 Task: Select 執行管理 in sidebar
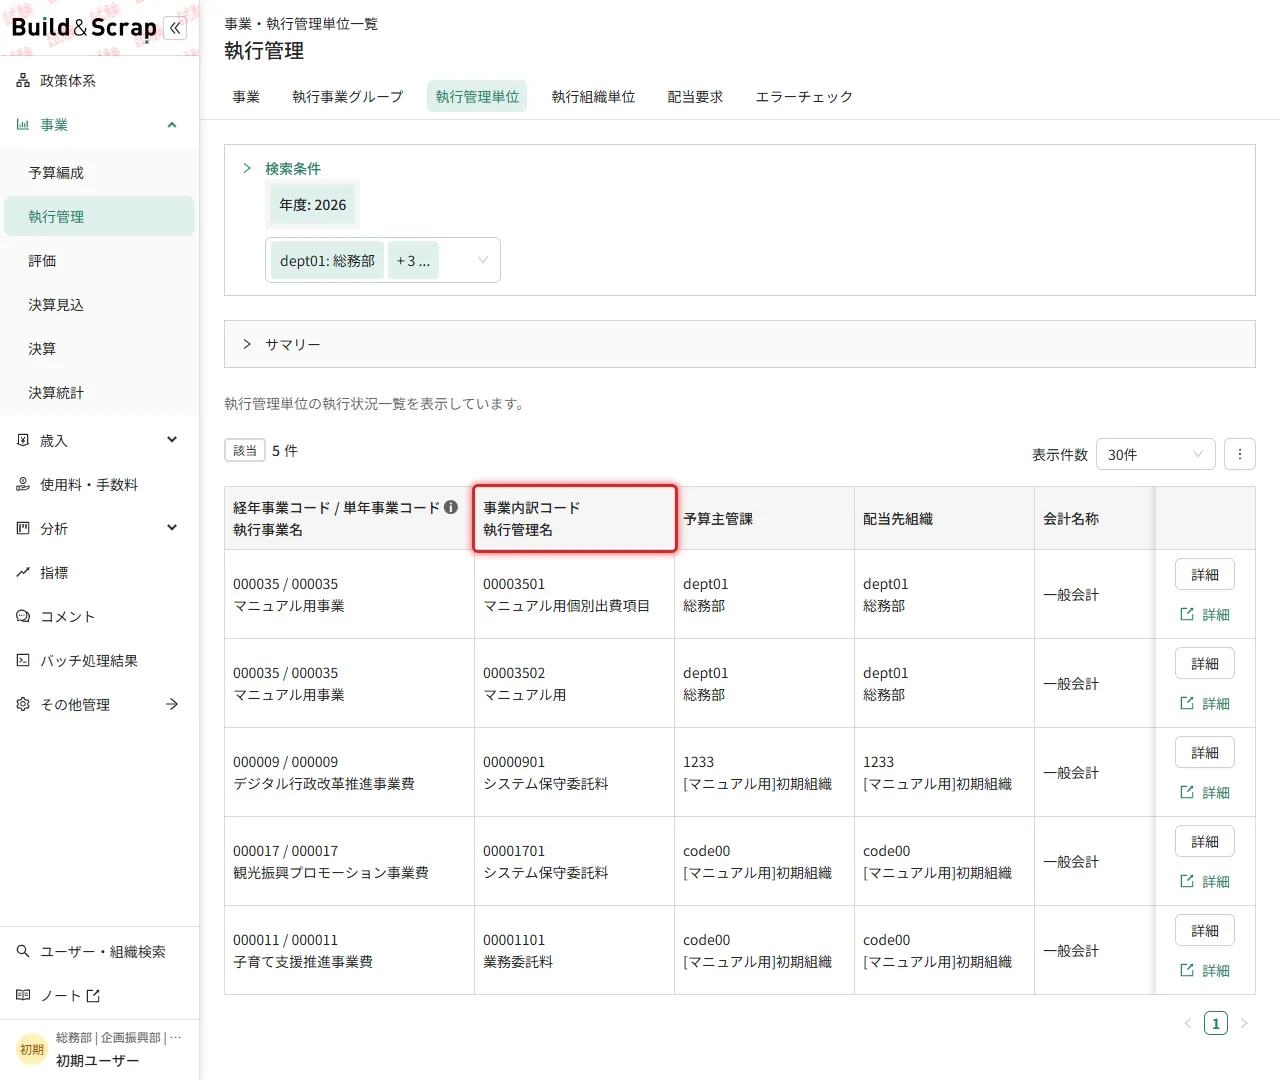click(x=99, y=216)
